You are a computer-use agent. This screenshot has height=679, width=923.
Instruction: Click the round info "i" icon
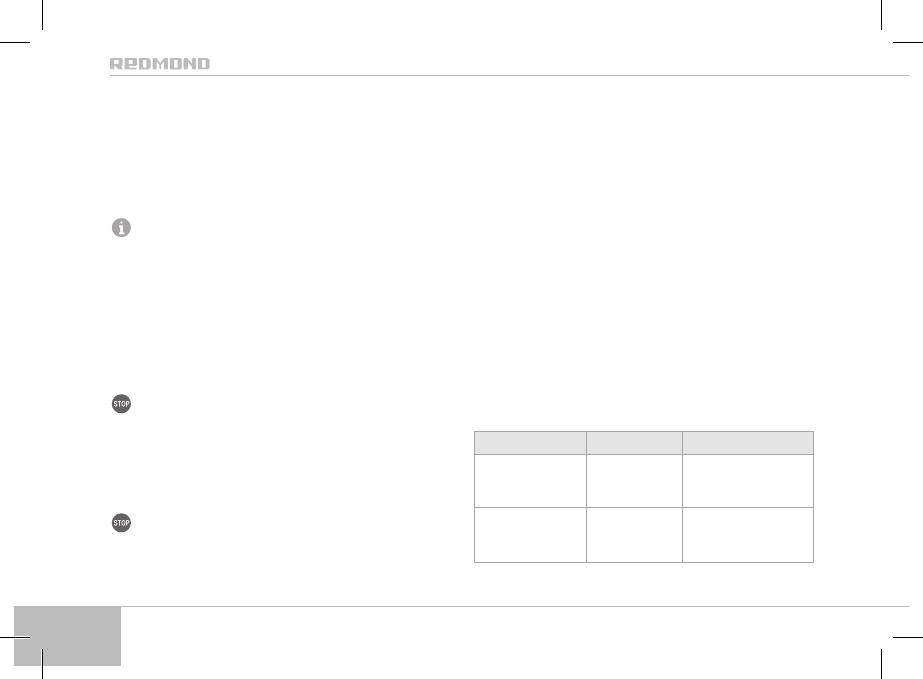point(121,228)
